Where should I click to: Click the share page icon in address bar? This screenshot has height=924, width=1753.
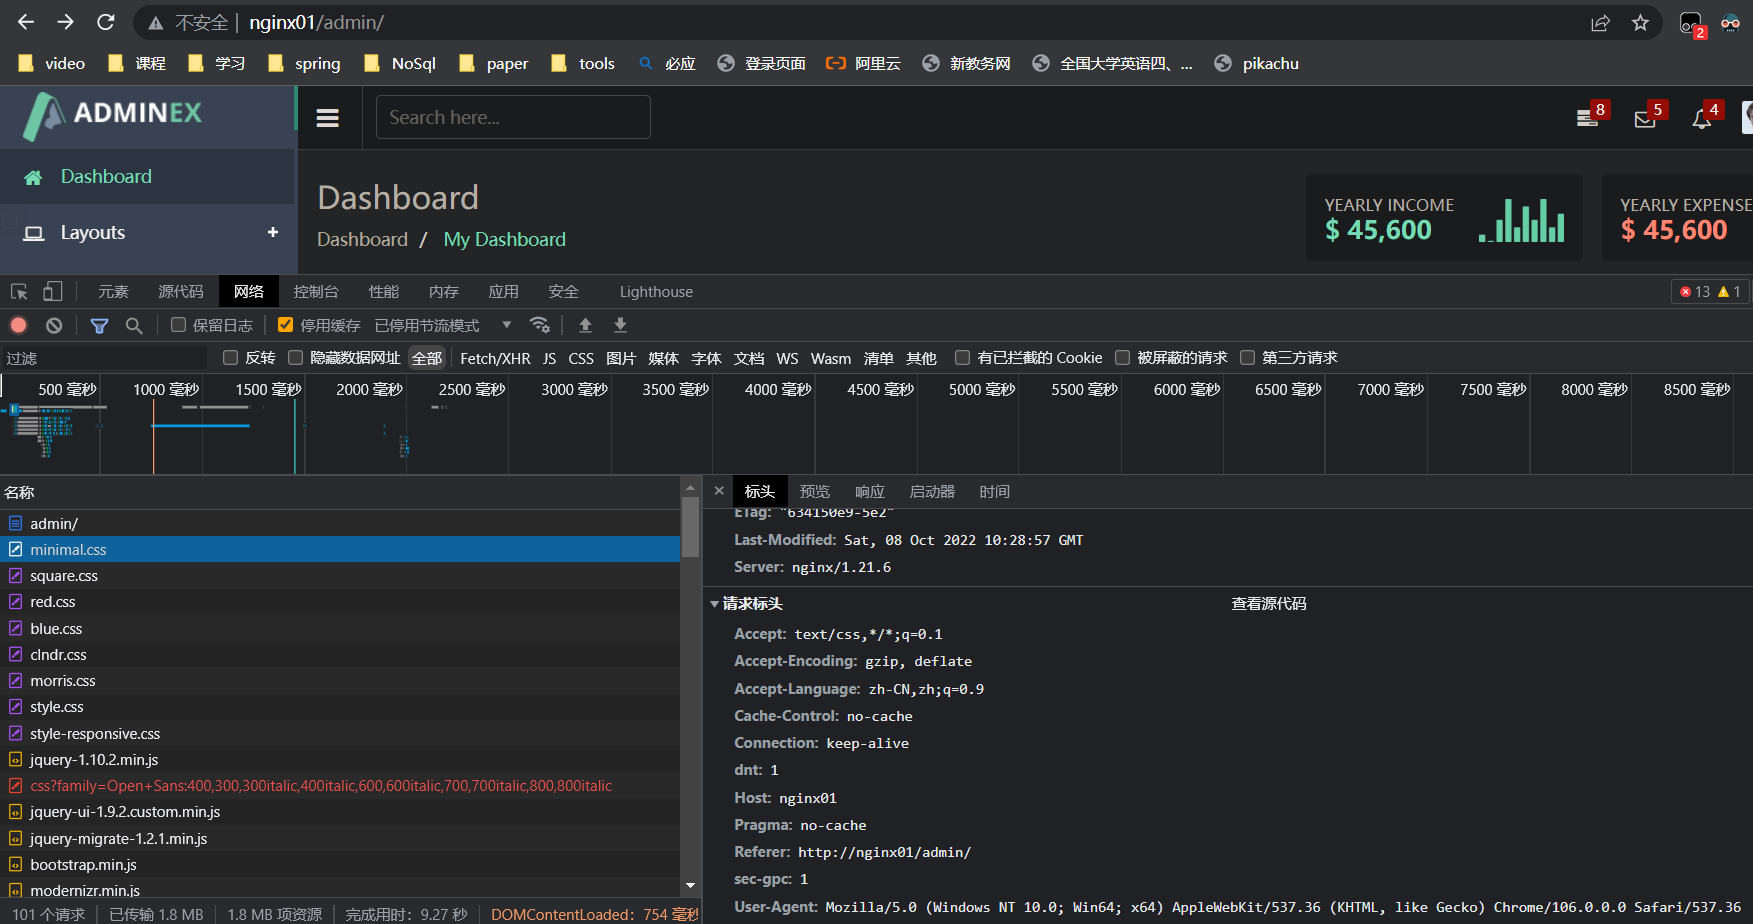[1600, 23]
